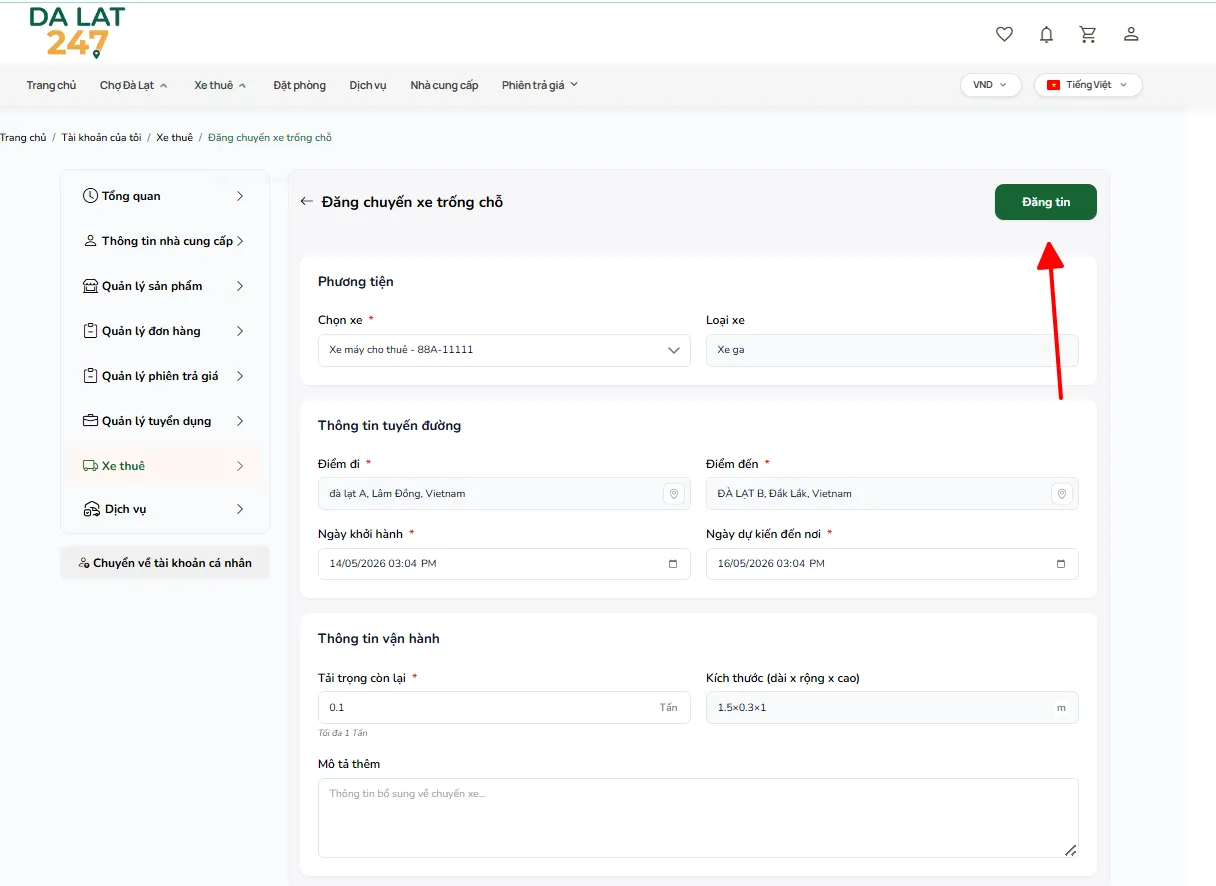Open the wishlist heart icon
The width and height of the screenshot is (1216, 886).
pos(1004,34)
